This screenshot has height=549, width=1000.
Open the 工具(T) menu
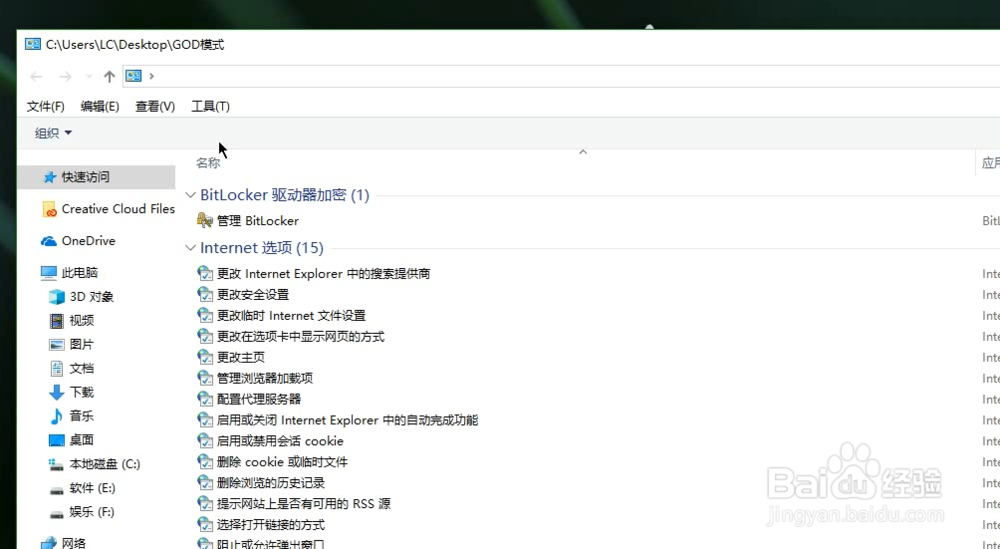click(210, 106)
